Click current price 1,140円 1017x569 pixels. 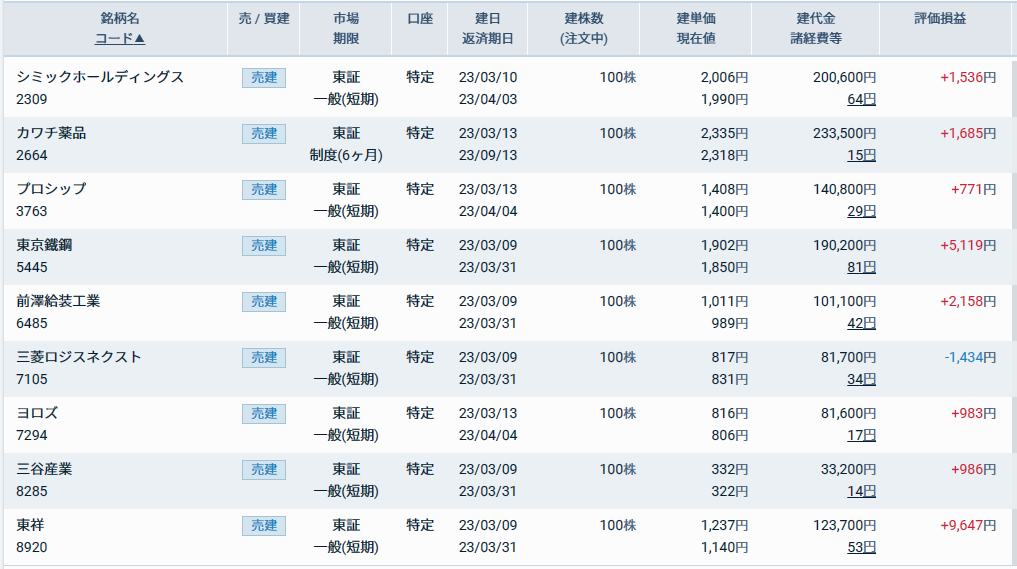point(724,547)
